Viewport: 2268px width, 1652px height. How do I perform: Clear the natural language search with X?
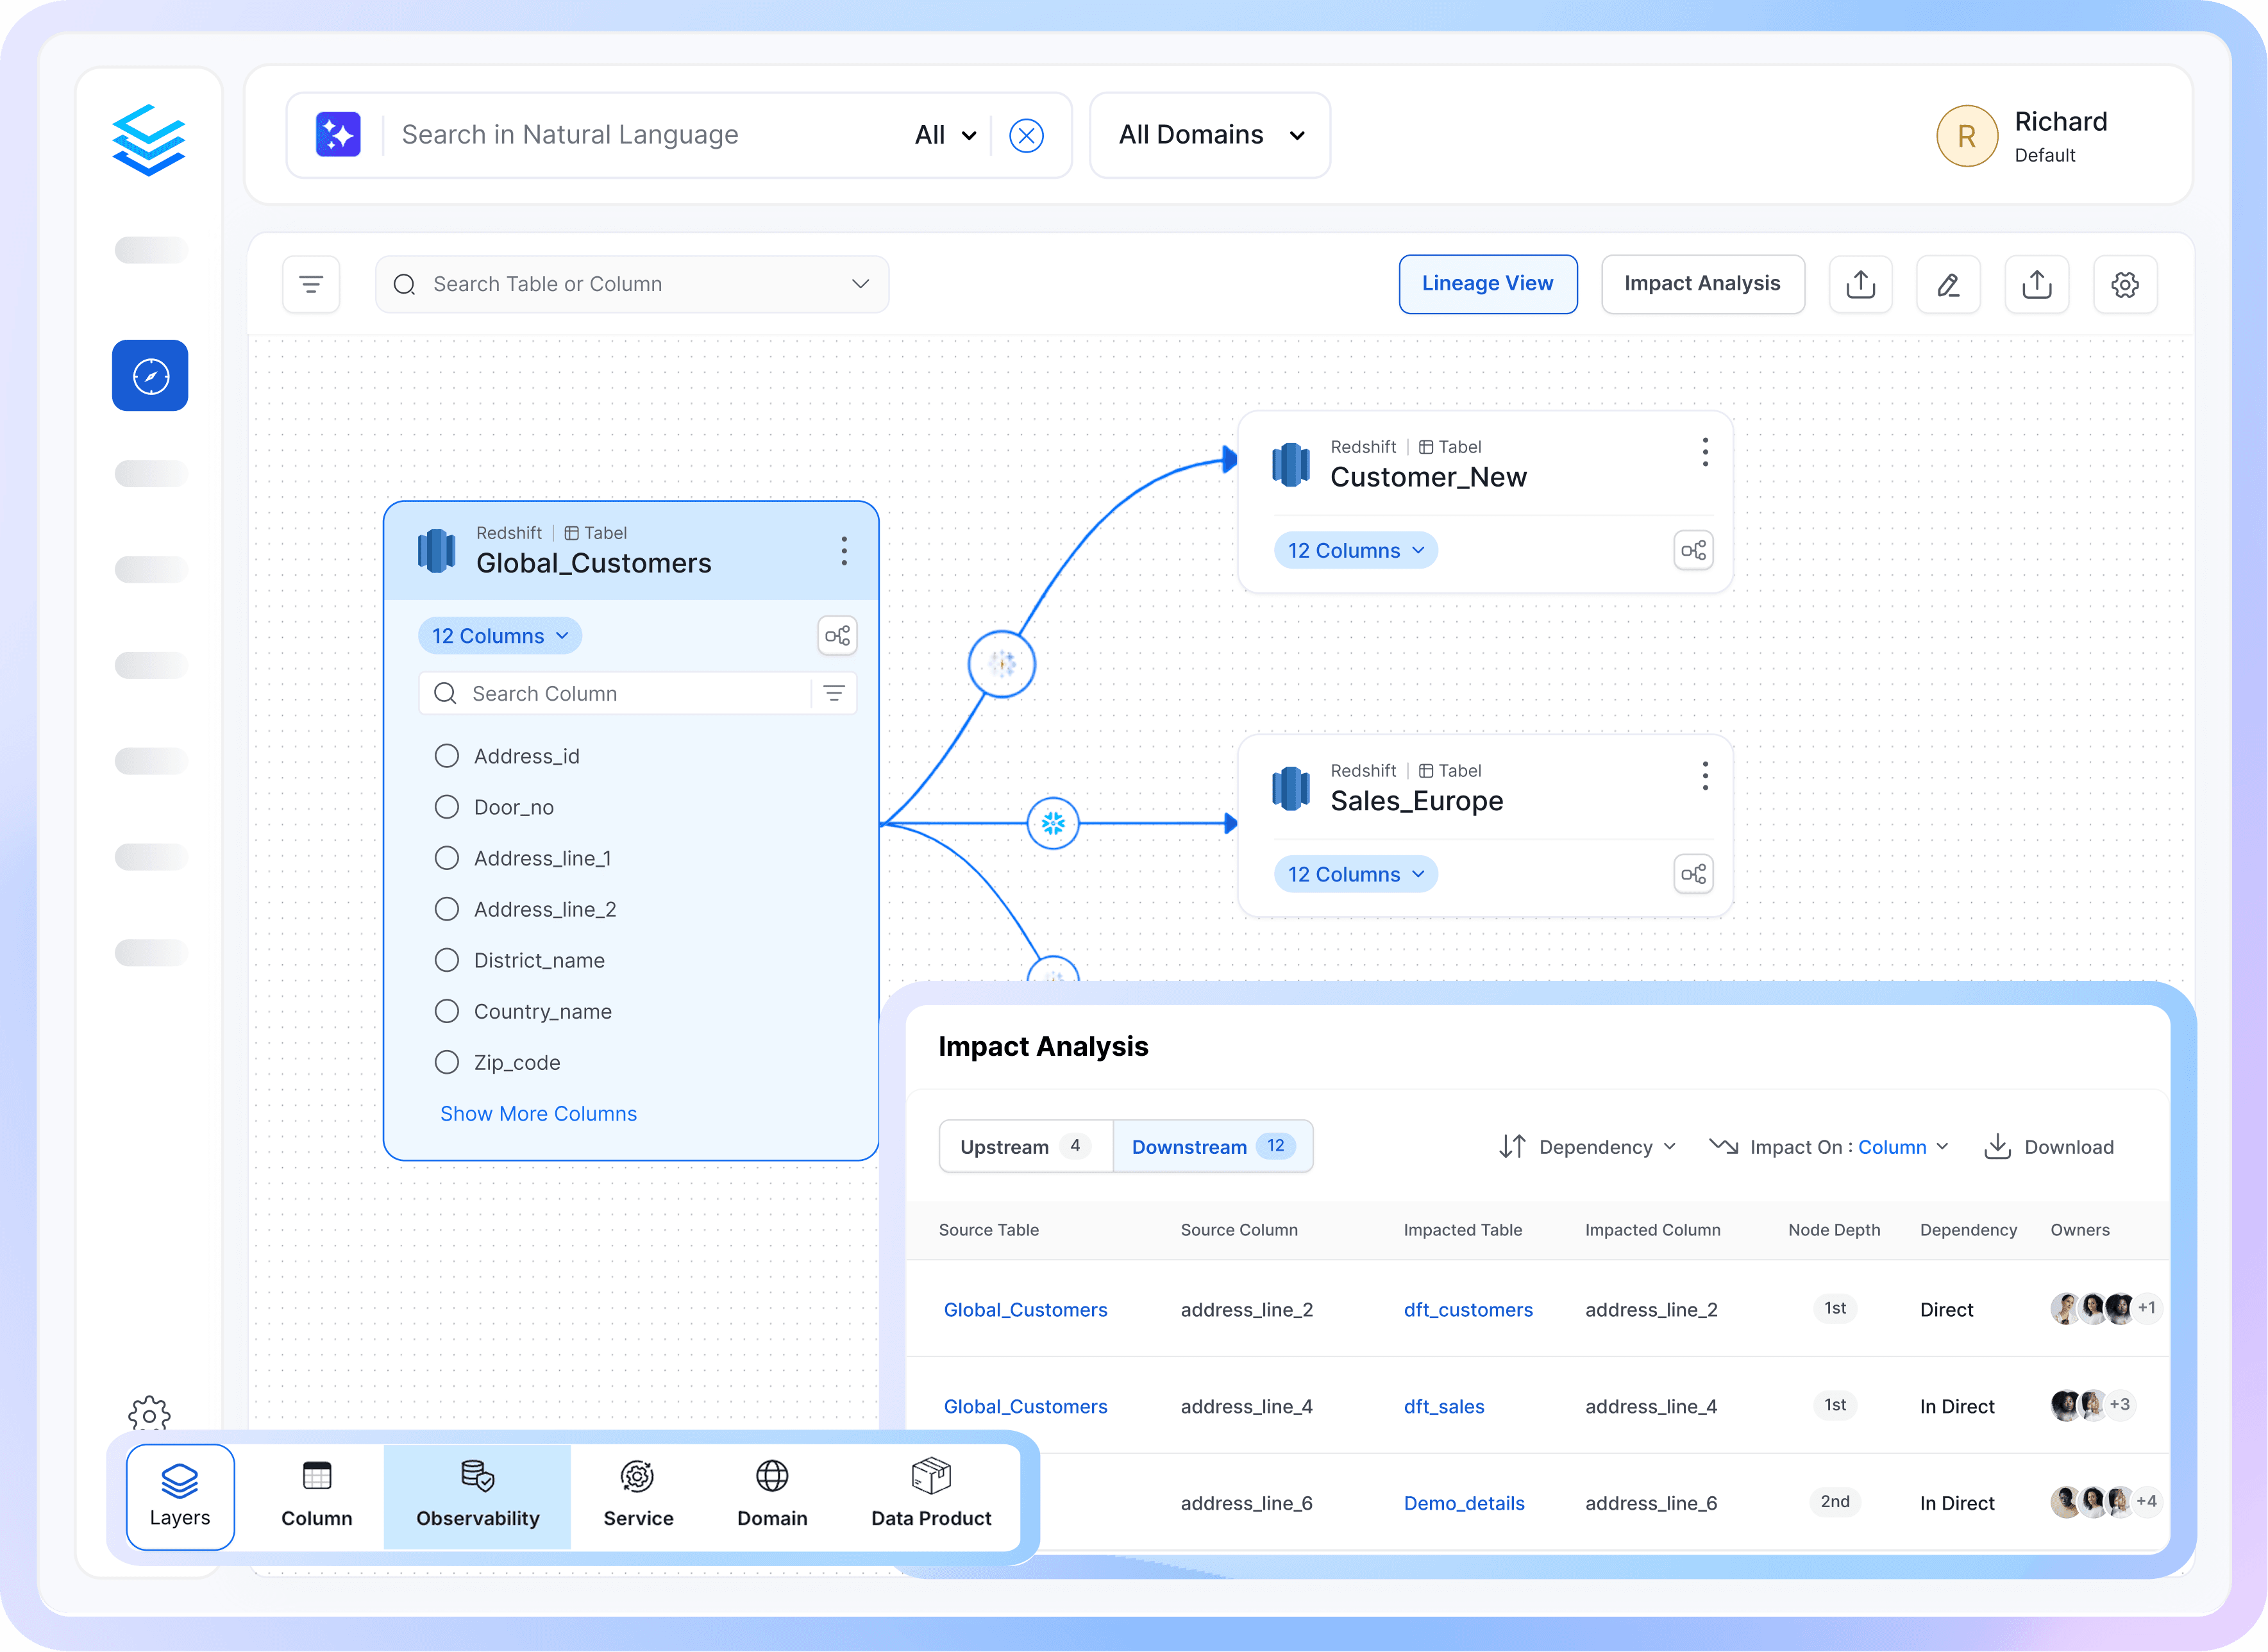[x=1026, y=135]
